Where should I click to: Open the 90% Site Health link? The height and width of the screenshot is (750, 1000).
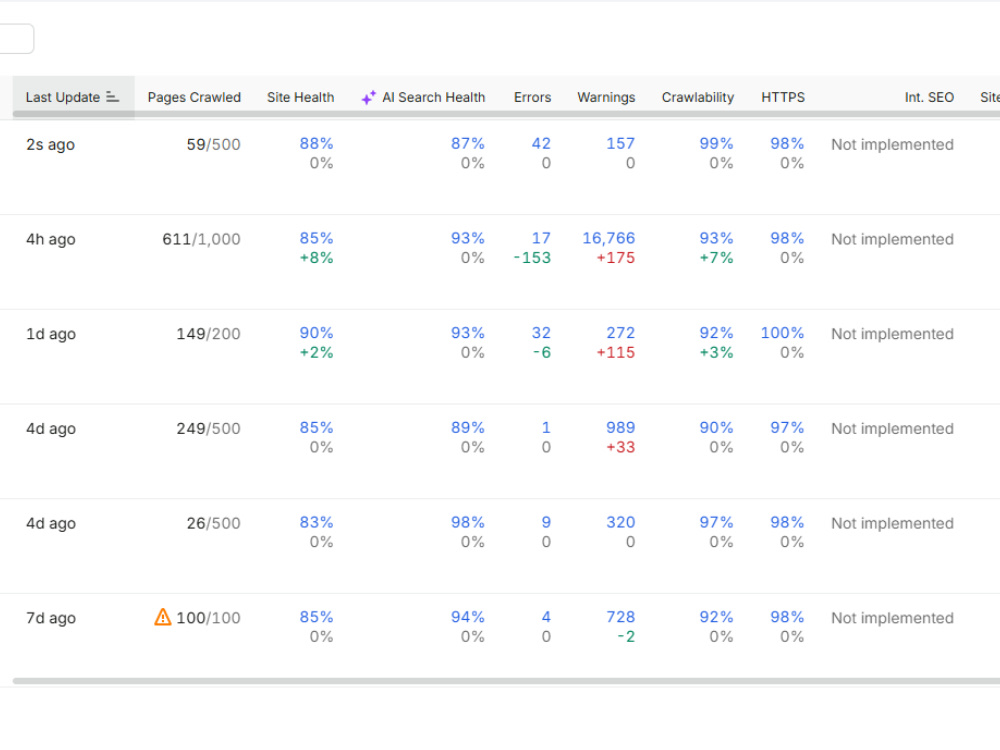point(316,333)
